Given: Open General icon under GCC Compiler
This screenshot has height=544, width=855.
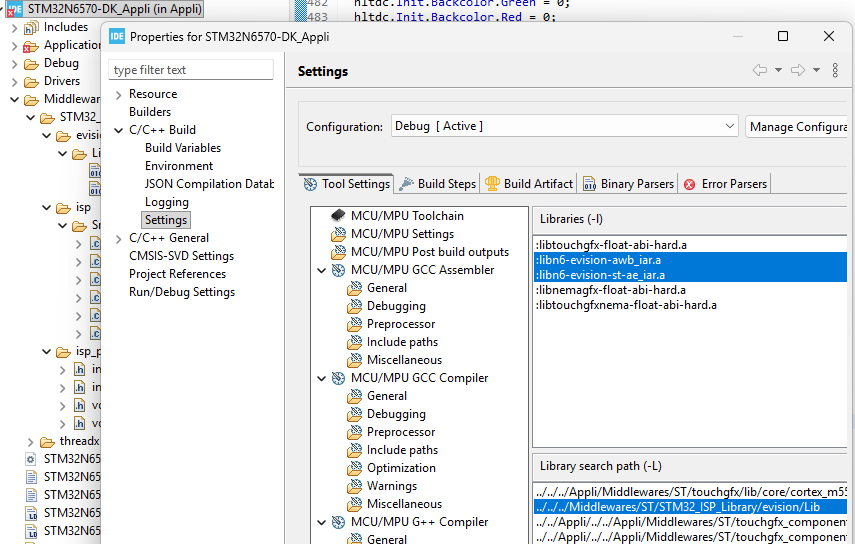Looking at the screenshot, I should point(354,396).
